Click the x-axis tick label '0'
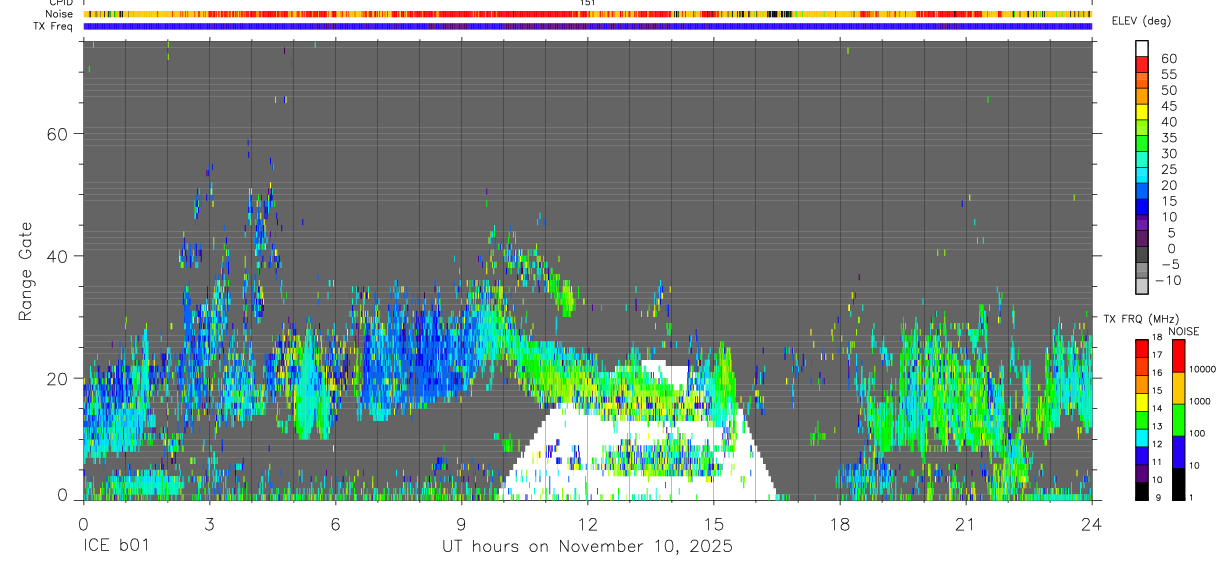This screenshot has height=567, width=1228. [83, 524]
